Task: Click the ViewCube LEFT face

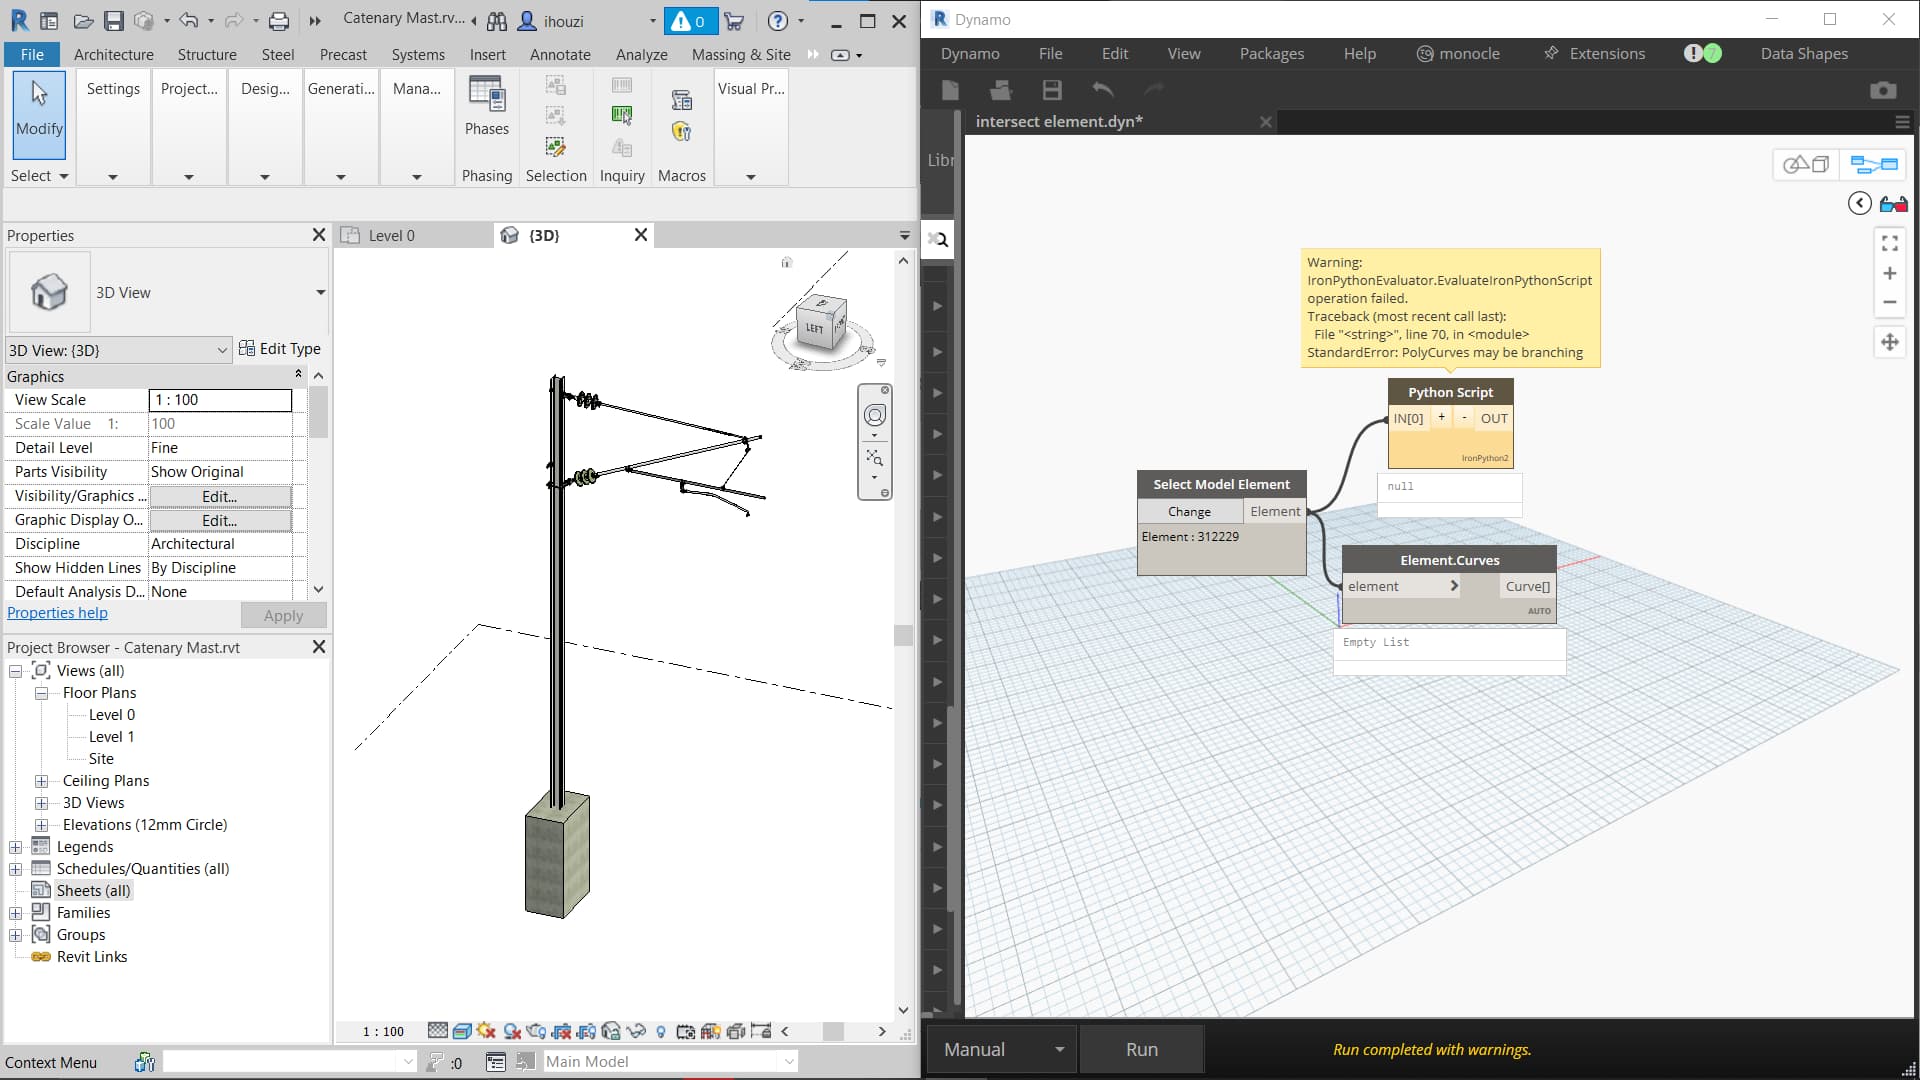Action: (816, 328)
